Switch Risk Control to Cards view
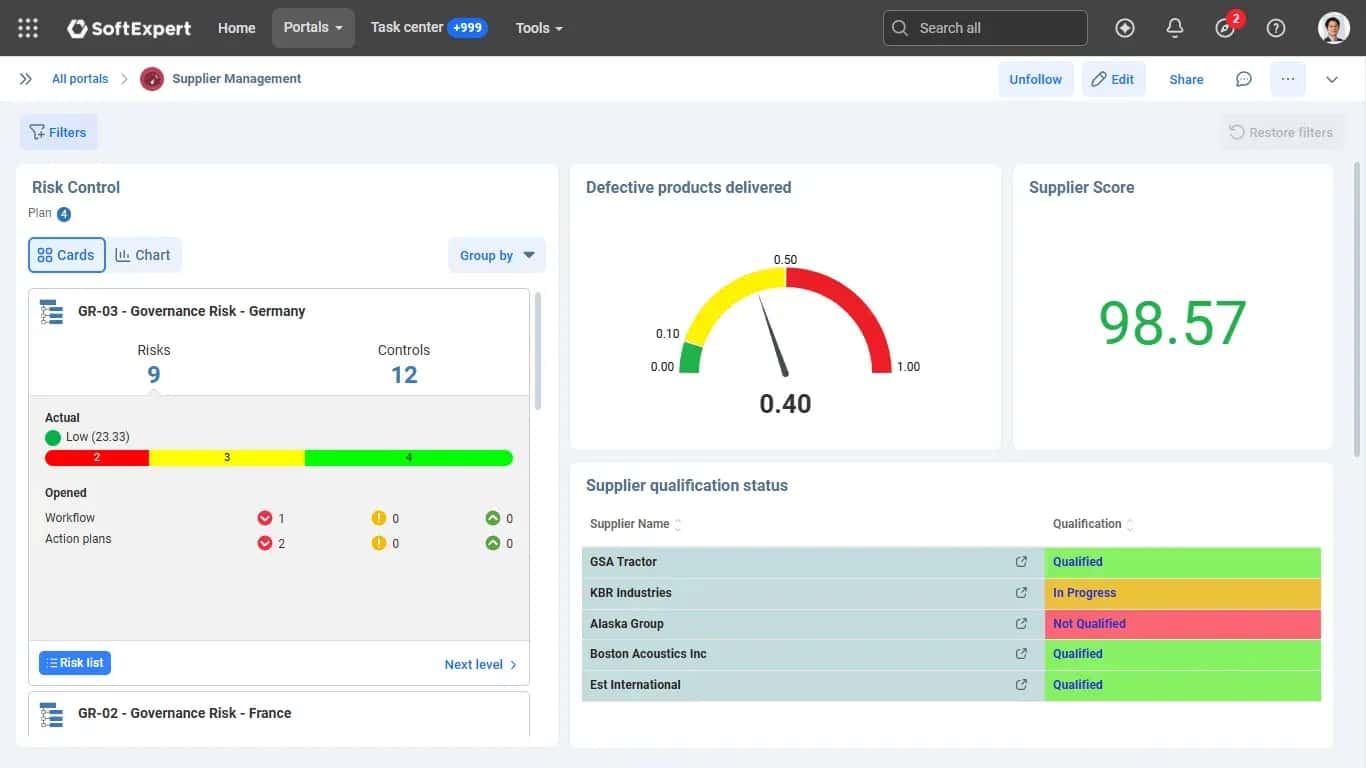Image resolution: width=1366 pixels, height=768 pixels. point(66,255)
